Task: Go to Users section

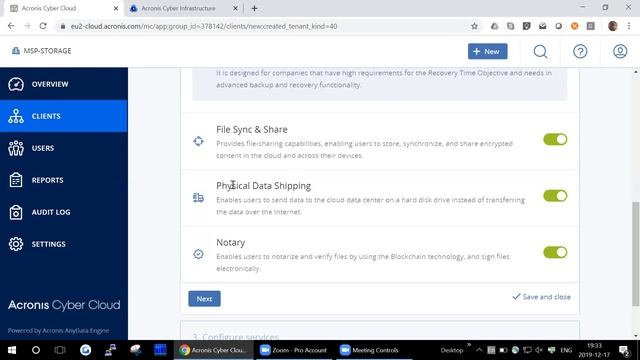Action: tap(64, 148)
